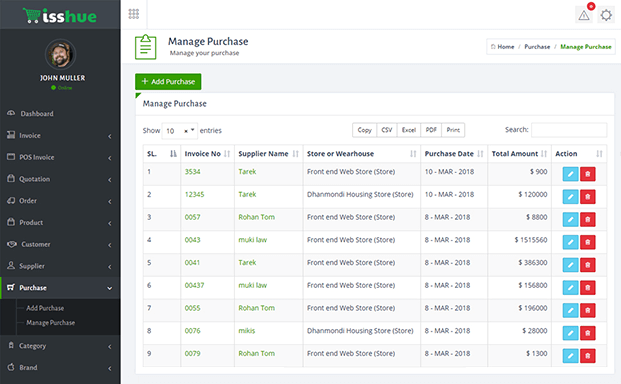Edit purchase invoice 0076
The height and width of the screenshot is (384, 621).
(570, 333)
